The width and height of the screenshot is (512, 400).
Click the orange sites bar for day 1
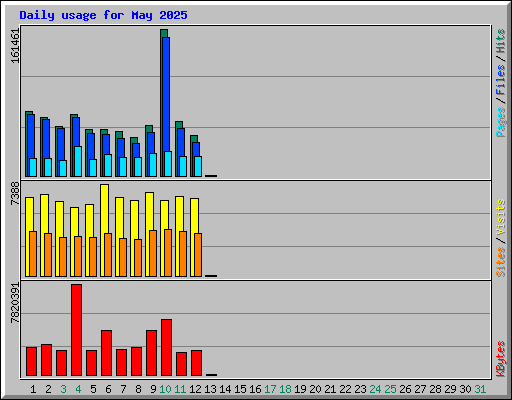click(x=33, y=254)
